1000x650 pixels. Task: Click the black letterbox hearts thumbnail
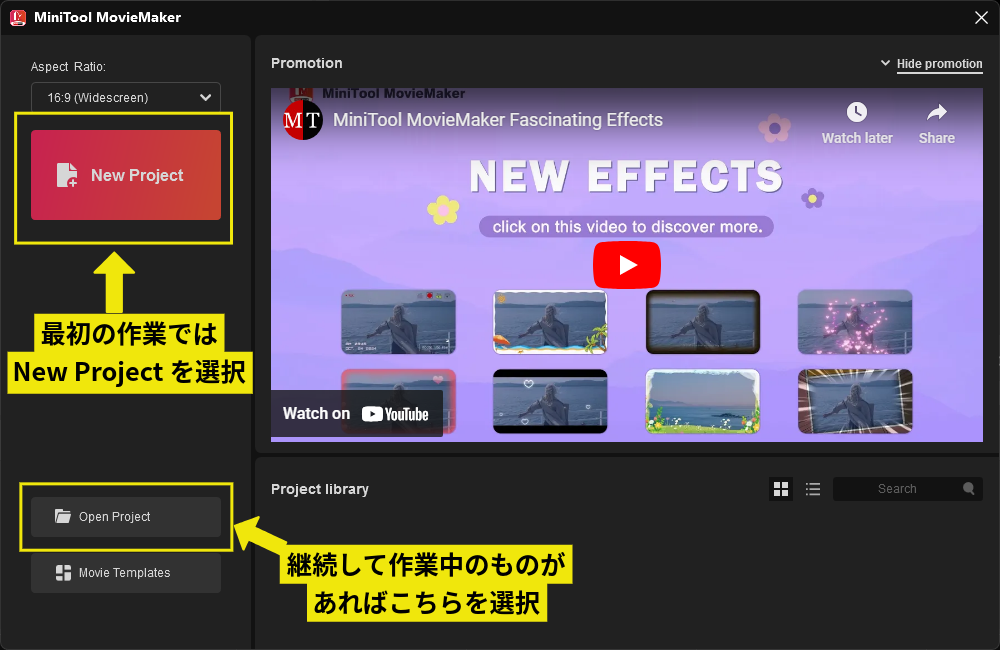[550, 401]
